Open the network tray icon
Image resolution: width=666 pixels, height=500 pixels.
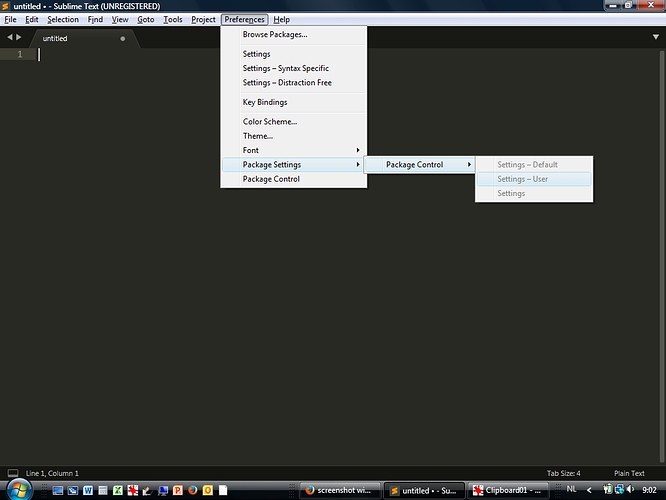[619, 489]
